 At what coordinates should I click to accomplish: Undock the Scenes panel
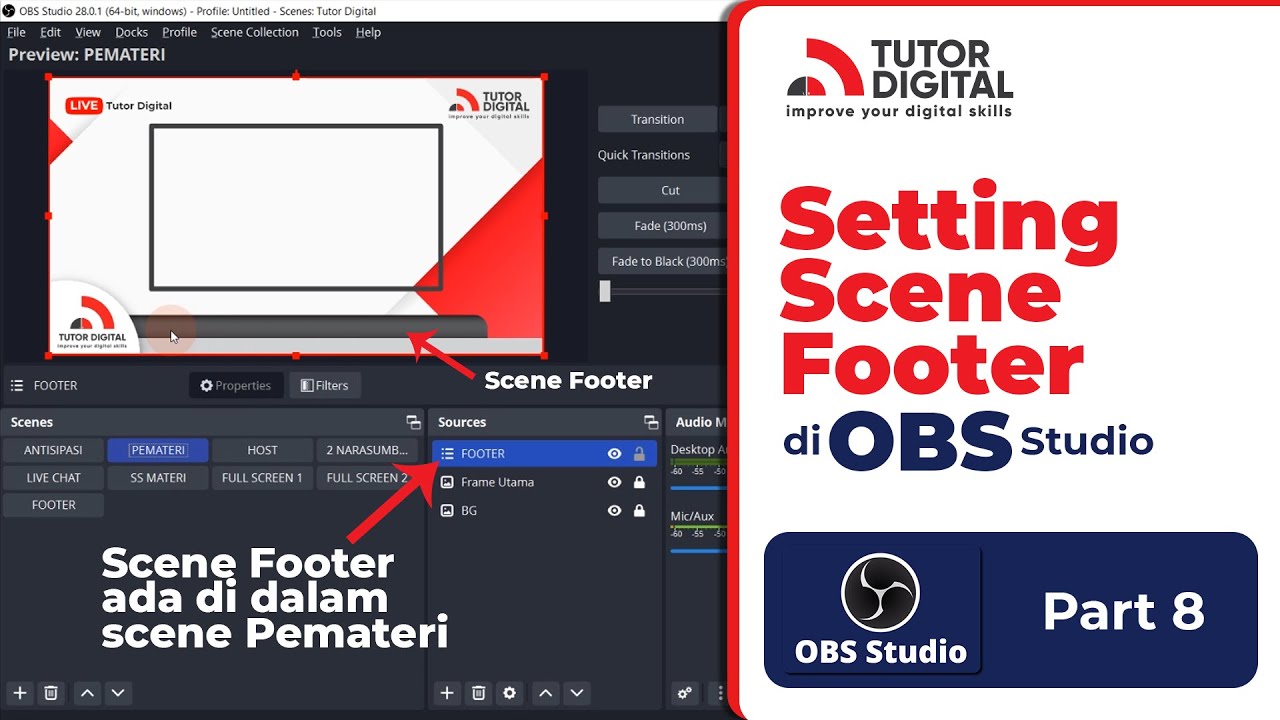413,422
